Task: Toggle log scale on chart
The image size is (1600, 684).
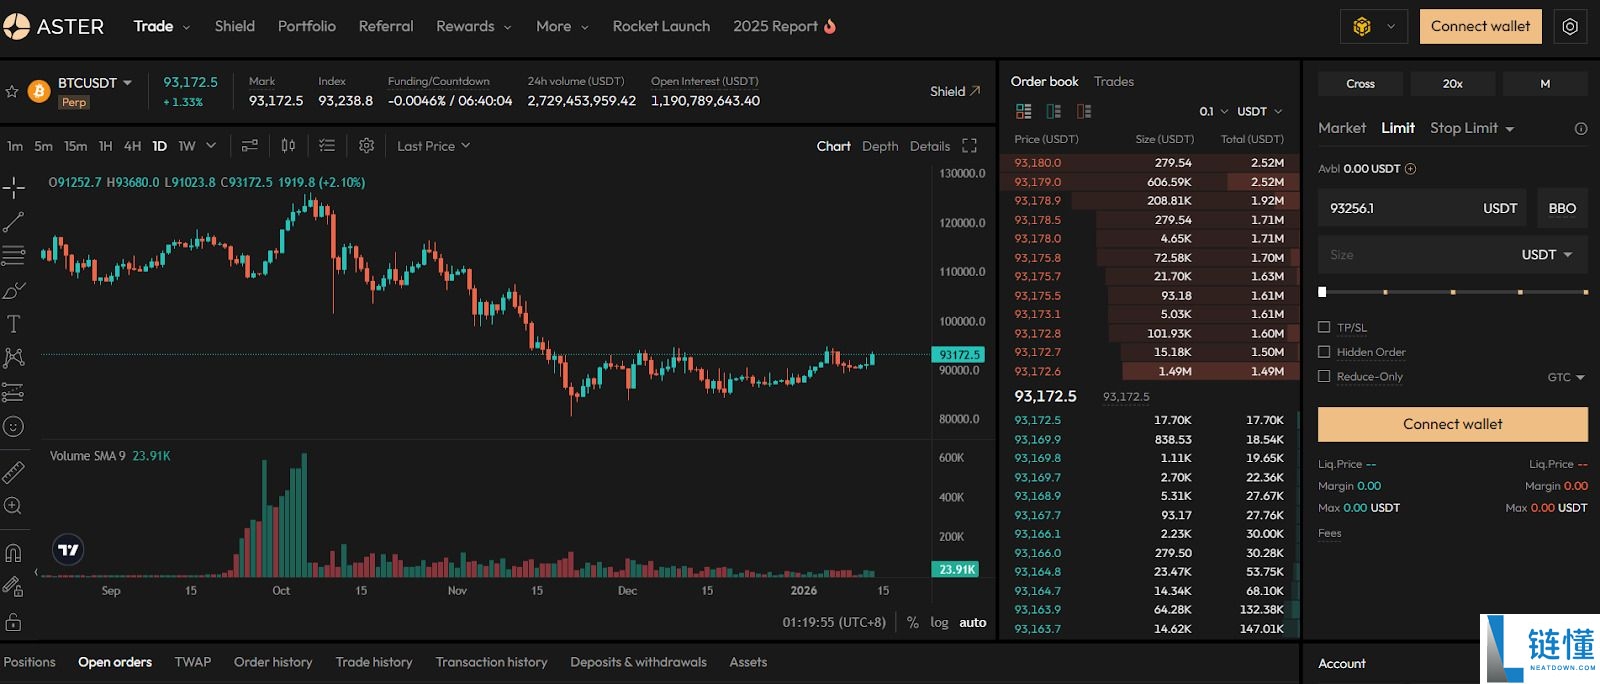Action: [939, 622]
